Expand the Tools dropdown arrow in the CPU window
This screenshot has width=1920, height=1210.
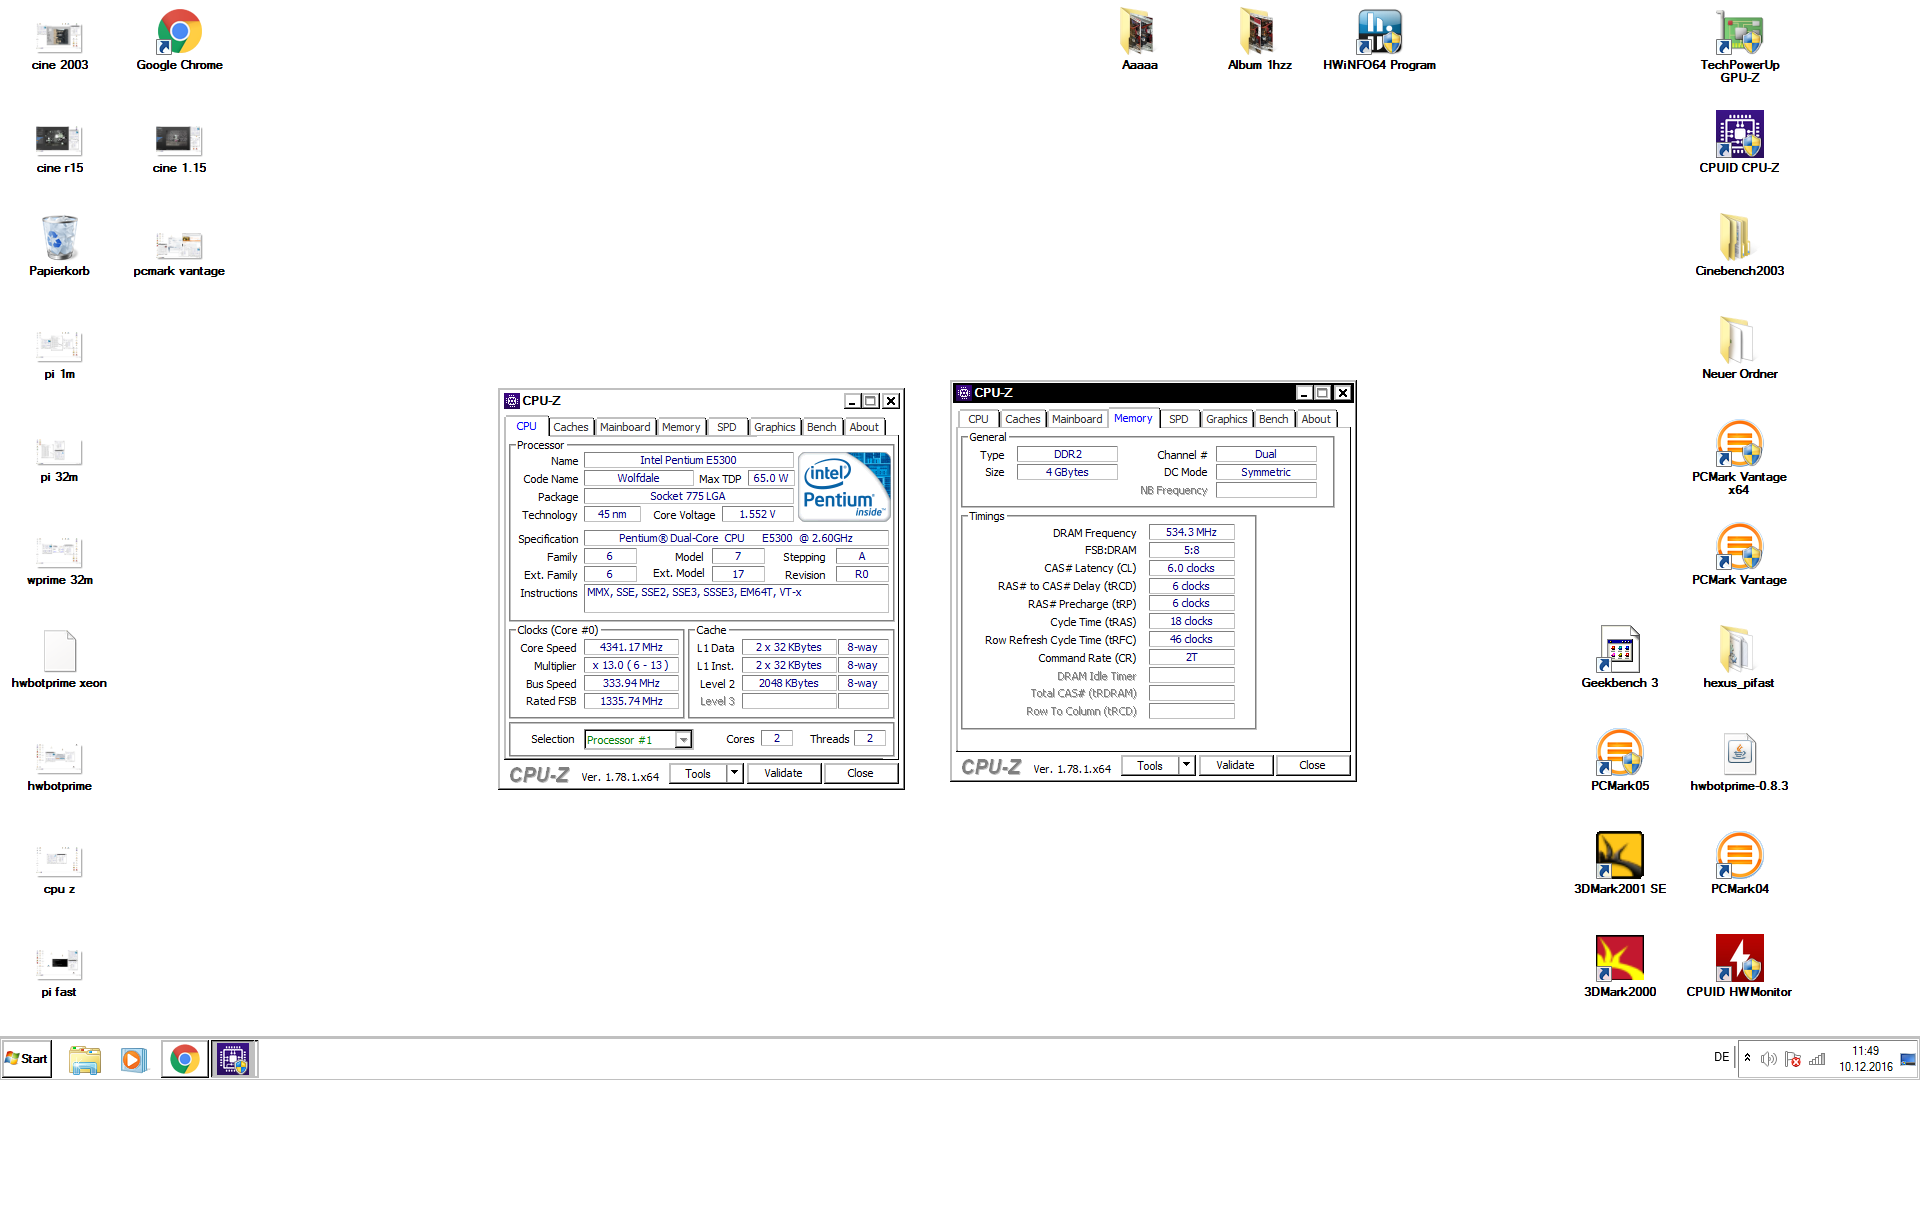click(x=735, y=773)
